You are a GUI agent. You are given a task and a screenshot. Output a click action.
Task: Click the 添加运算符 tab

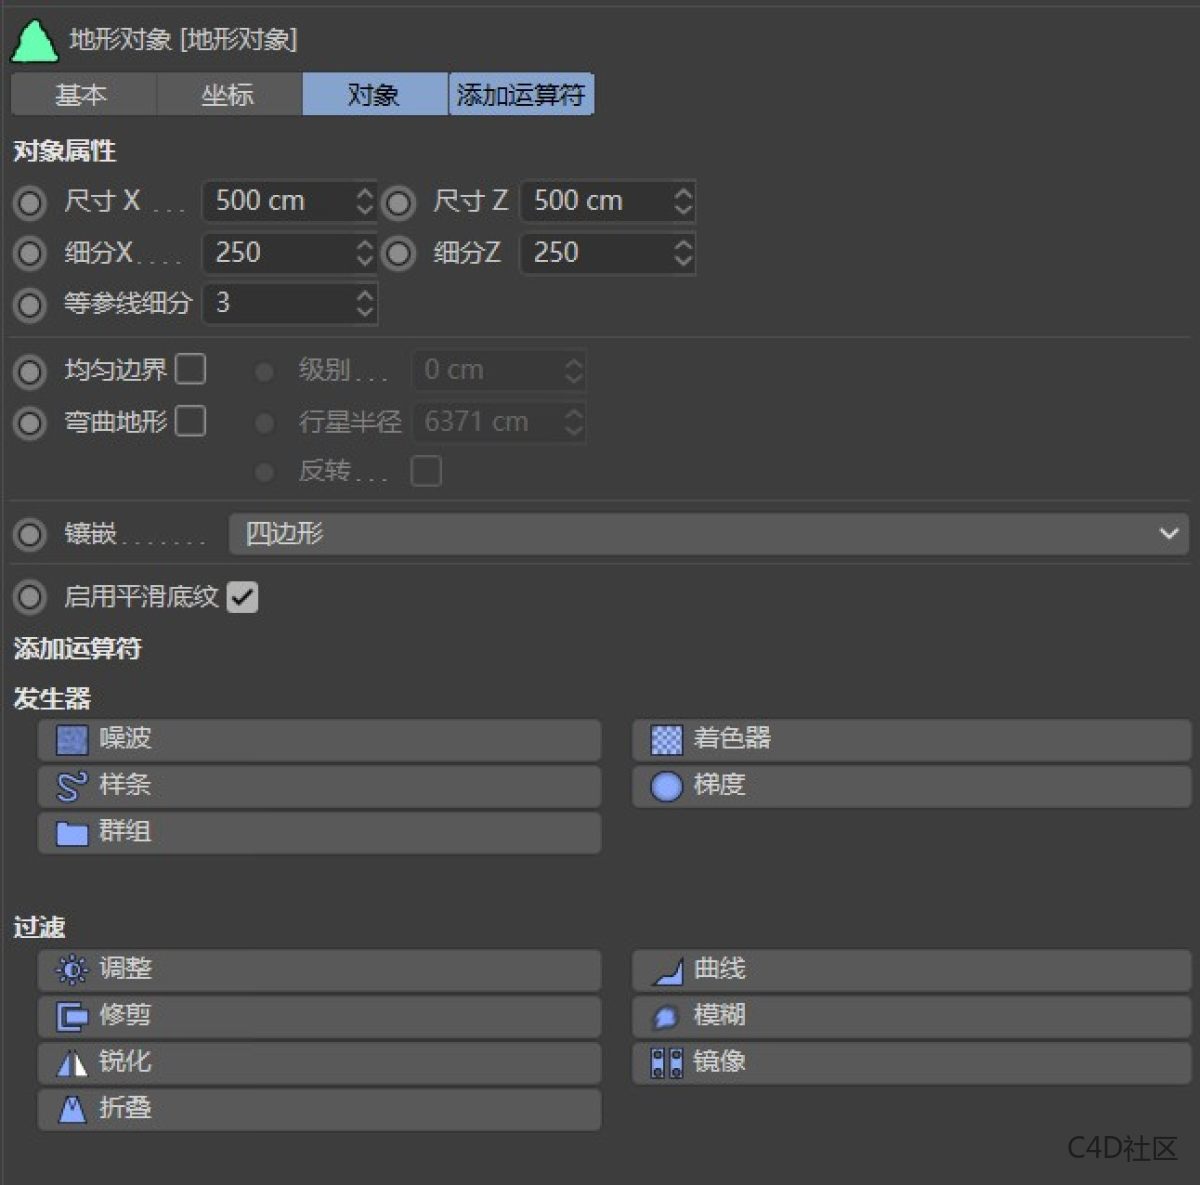pyautogui.click(x=520, y=94)
